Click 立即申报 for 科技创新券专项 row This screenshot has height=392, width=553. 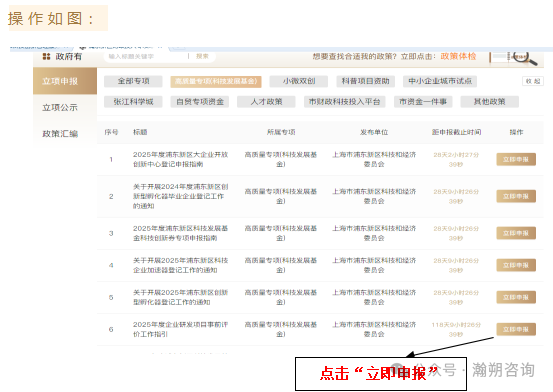[x=516, y=233]
